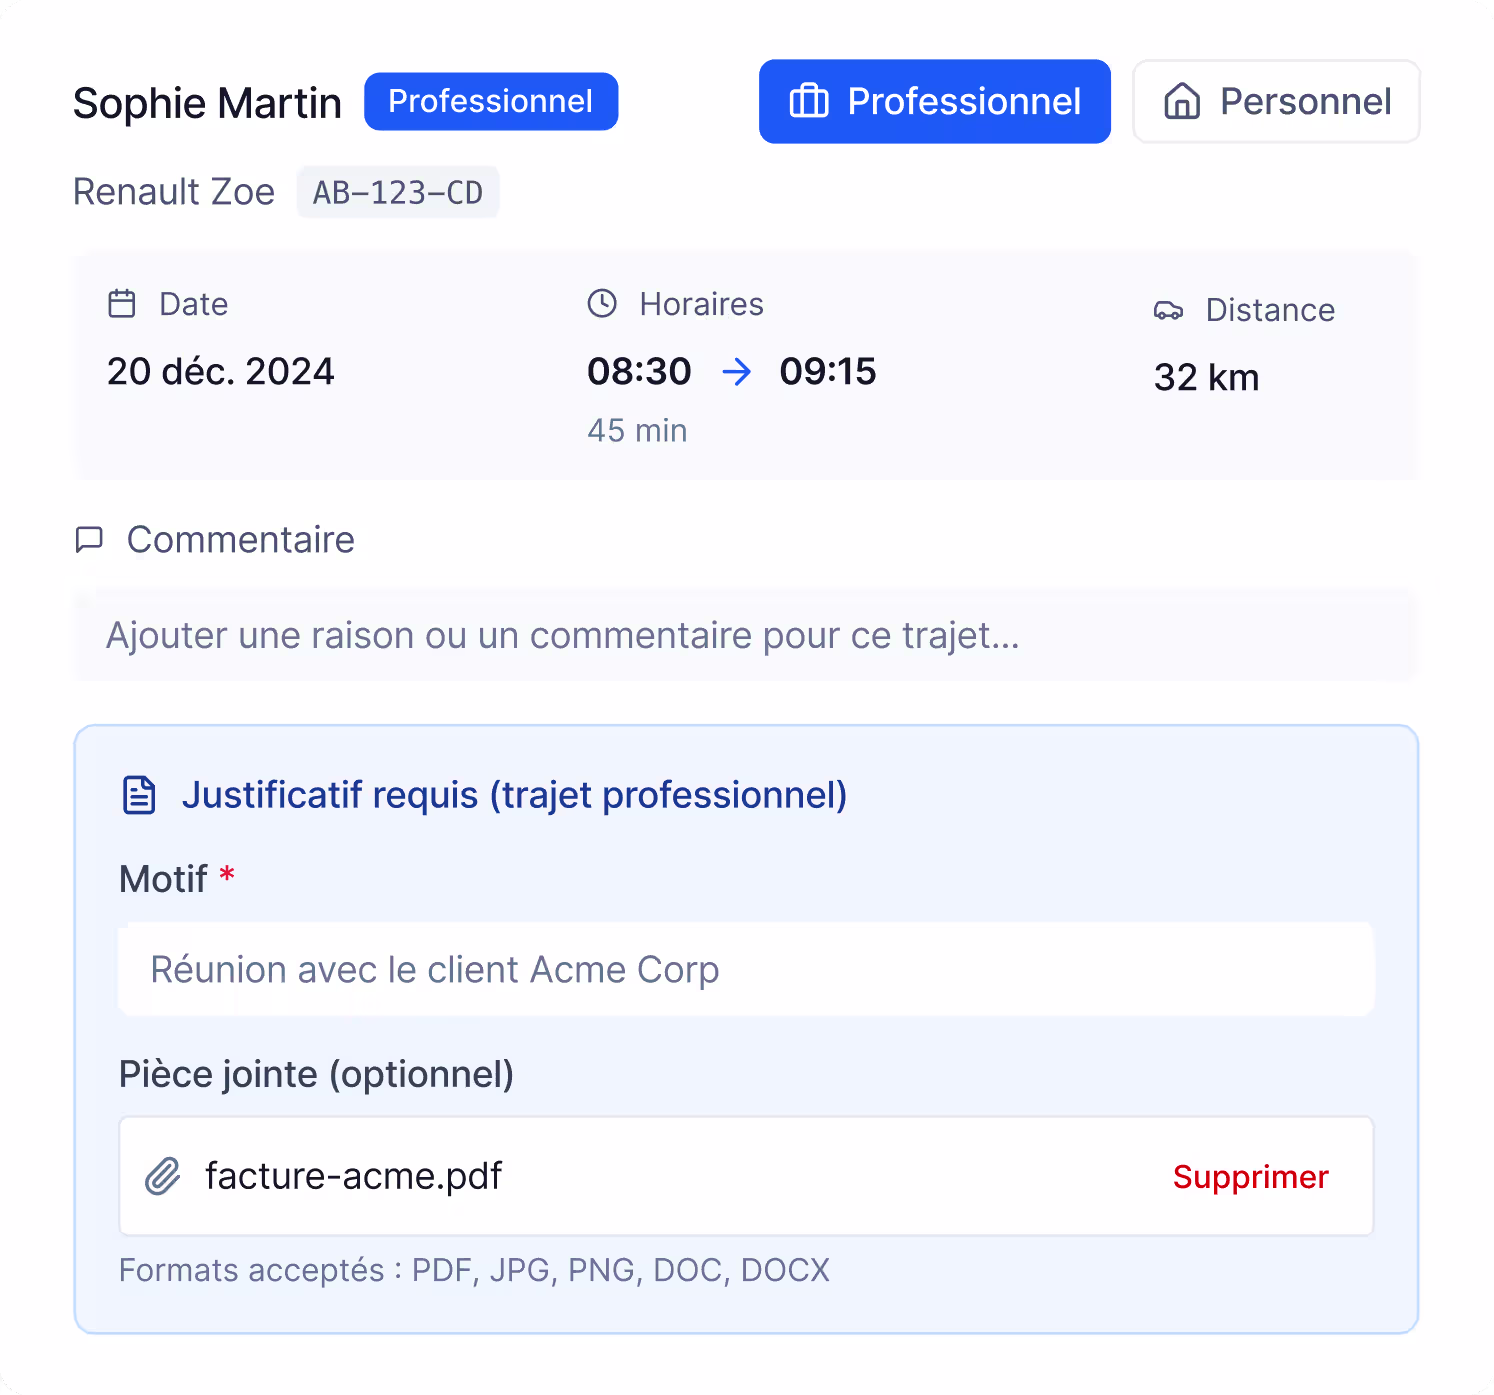Click the briefcase icon in the Professionnel button
The image size is (1494, 1395).
[809, 101]
